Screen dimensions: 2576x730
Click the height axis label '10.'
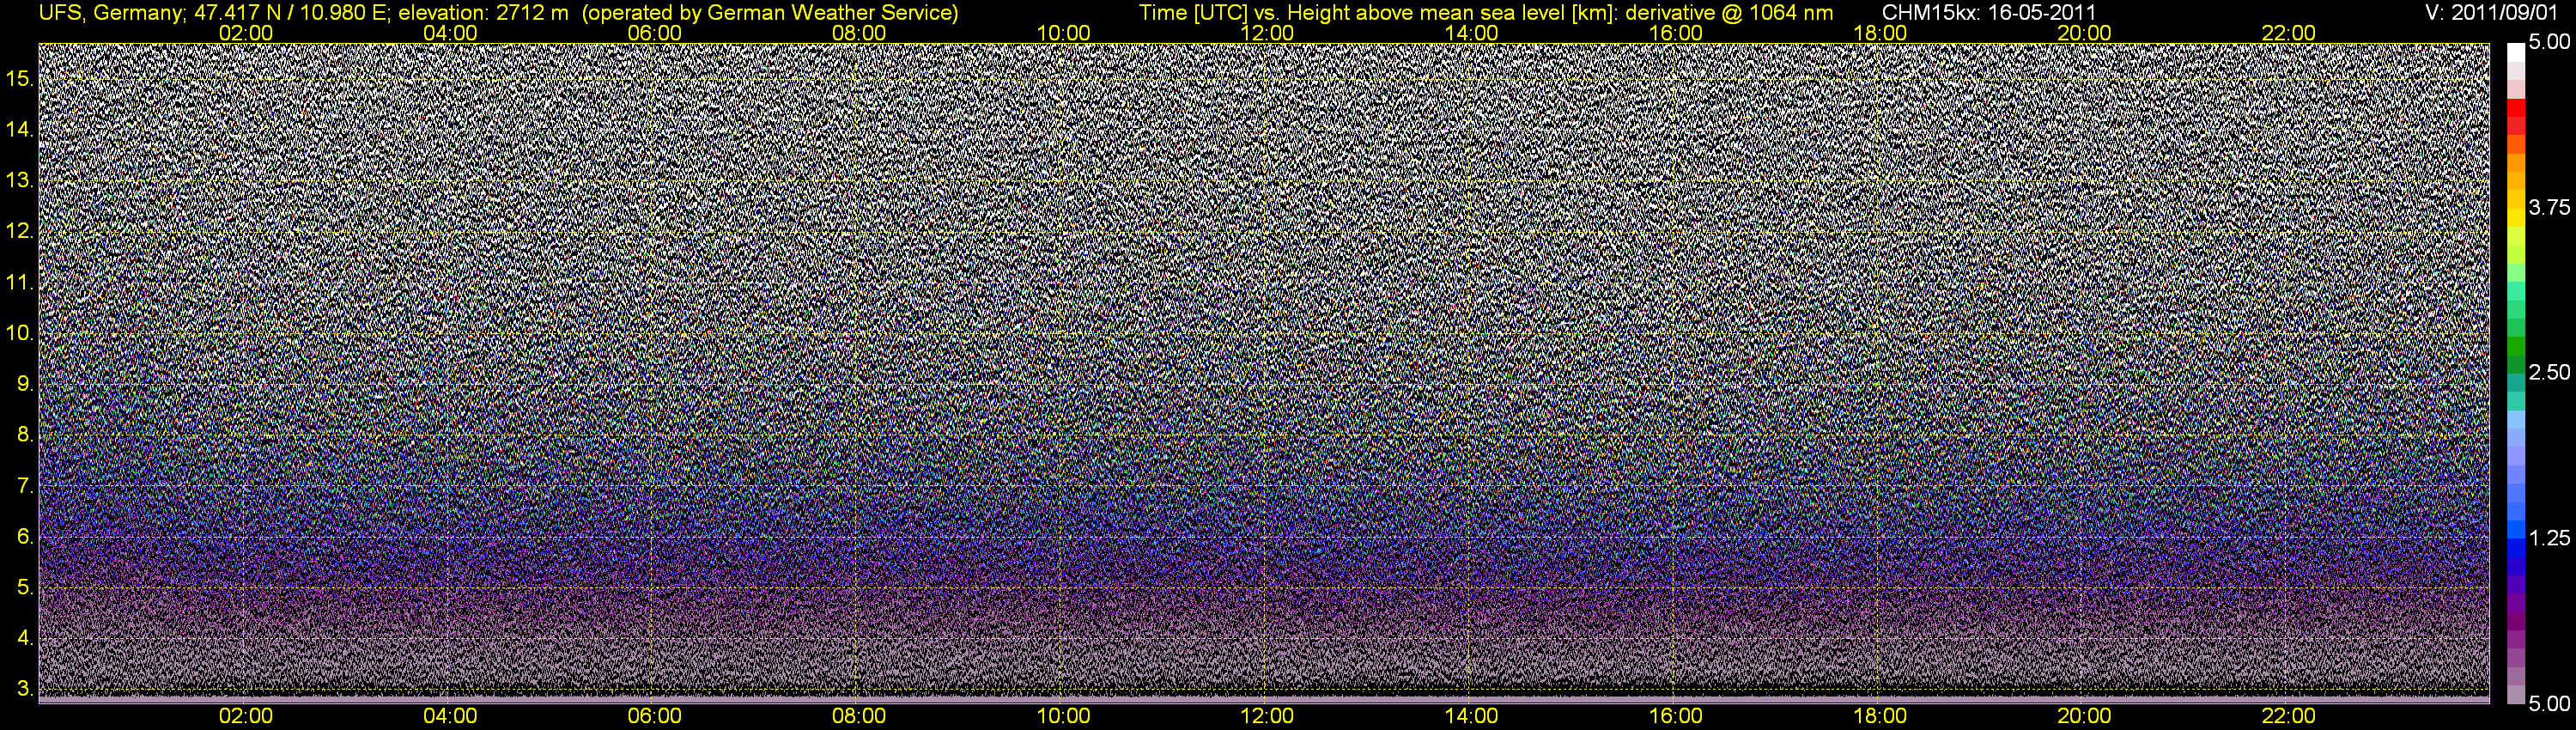(x=21, y=333)
